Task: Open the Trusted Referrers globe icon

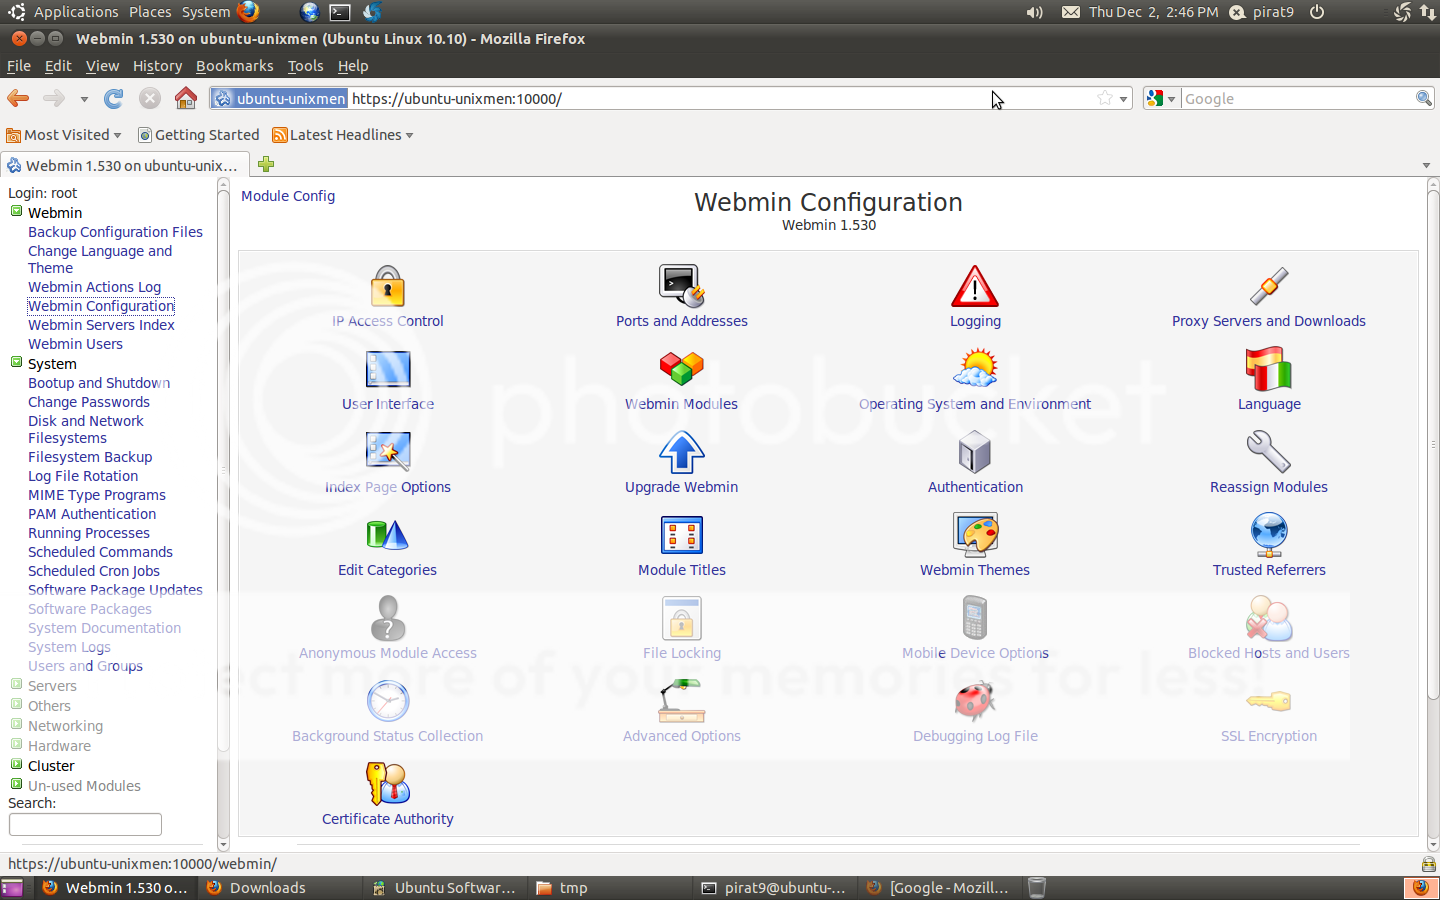Action: [1269, 536]
